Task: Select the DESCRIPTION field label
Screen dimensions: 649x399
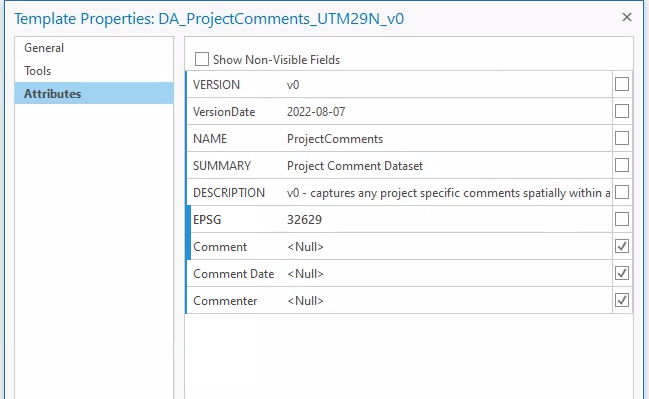Action: (229, 192)
